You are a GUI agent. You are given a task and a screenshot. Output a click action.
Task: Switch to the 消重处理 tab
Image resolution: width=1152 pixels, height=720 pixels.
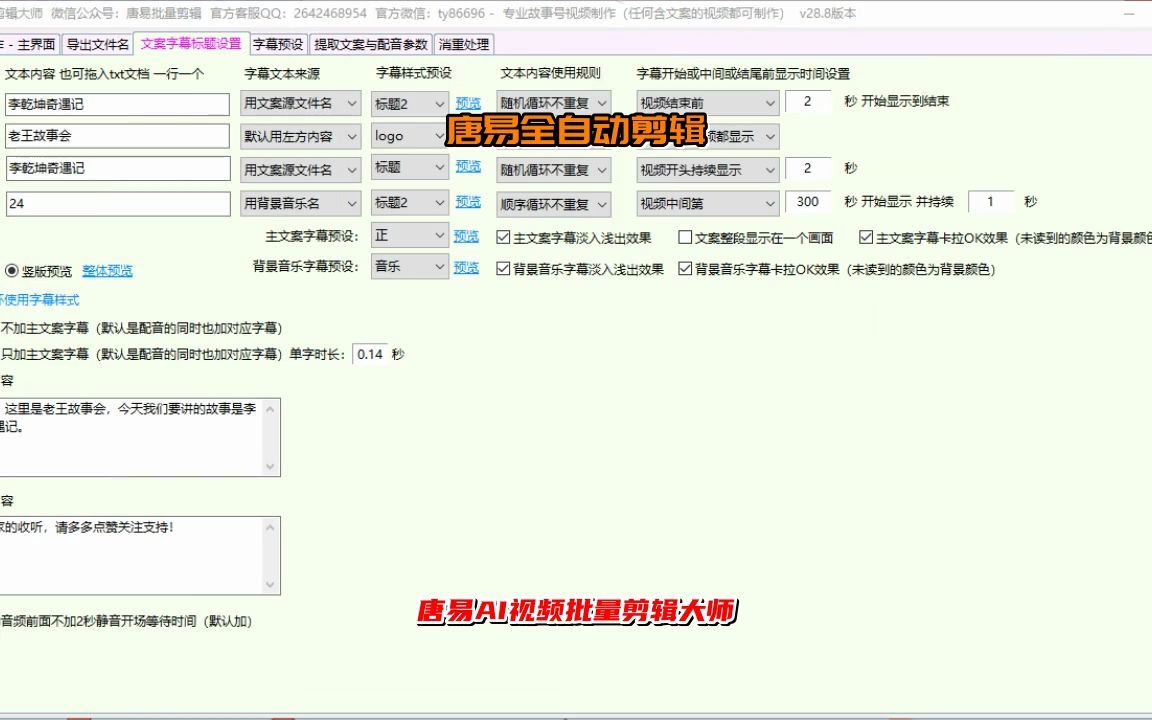coord(462,43)
